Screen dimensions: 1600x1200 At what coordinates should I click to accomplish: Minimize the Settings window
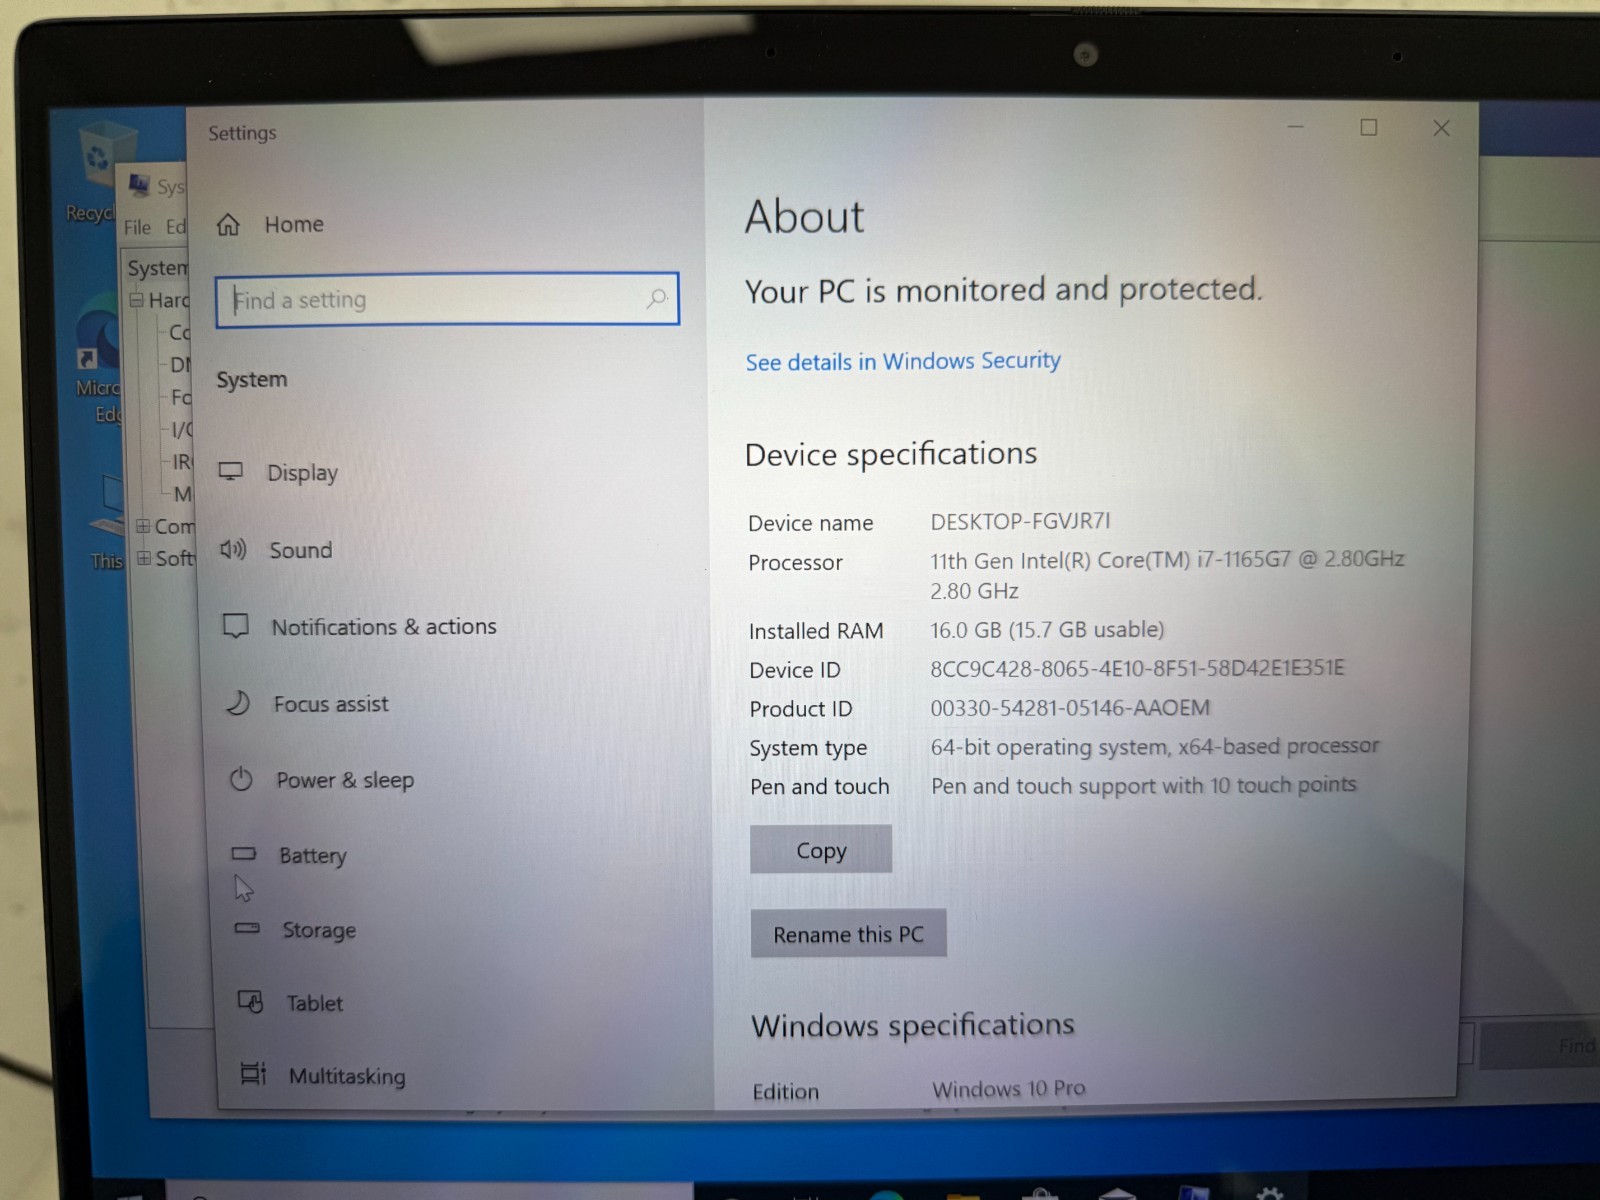pyautogui.click(x=1296, y=127)
